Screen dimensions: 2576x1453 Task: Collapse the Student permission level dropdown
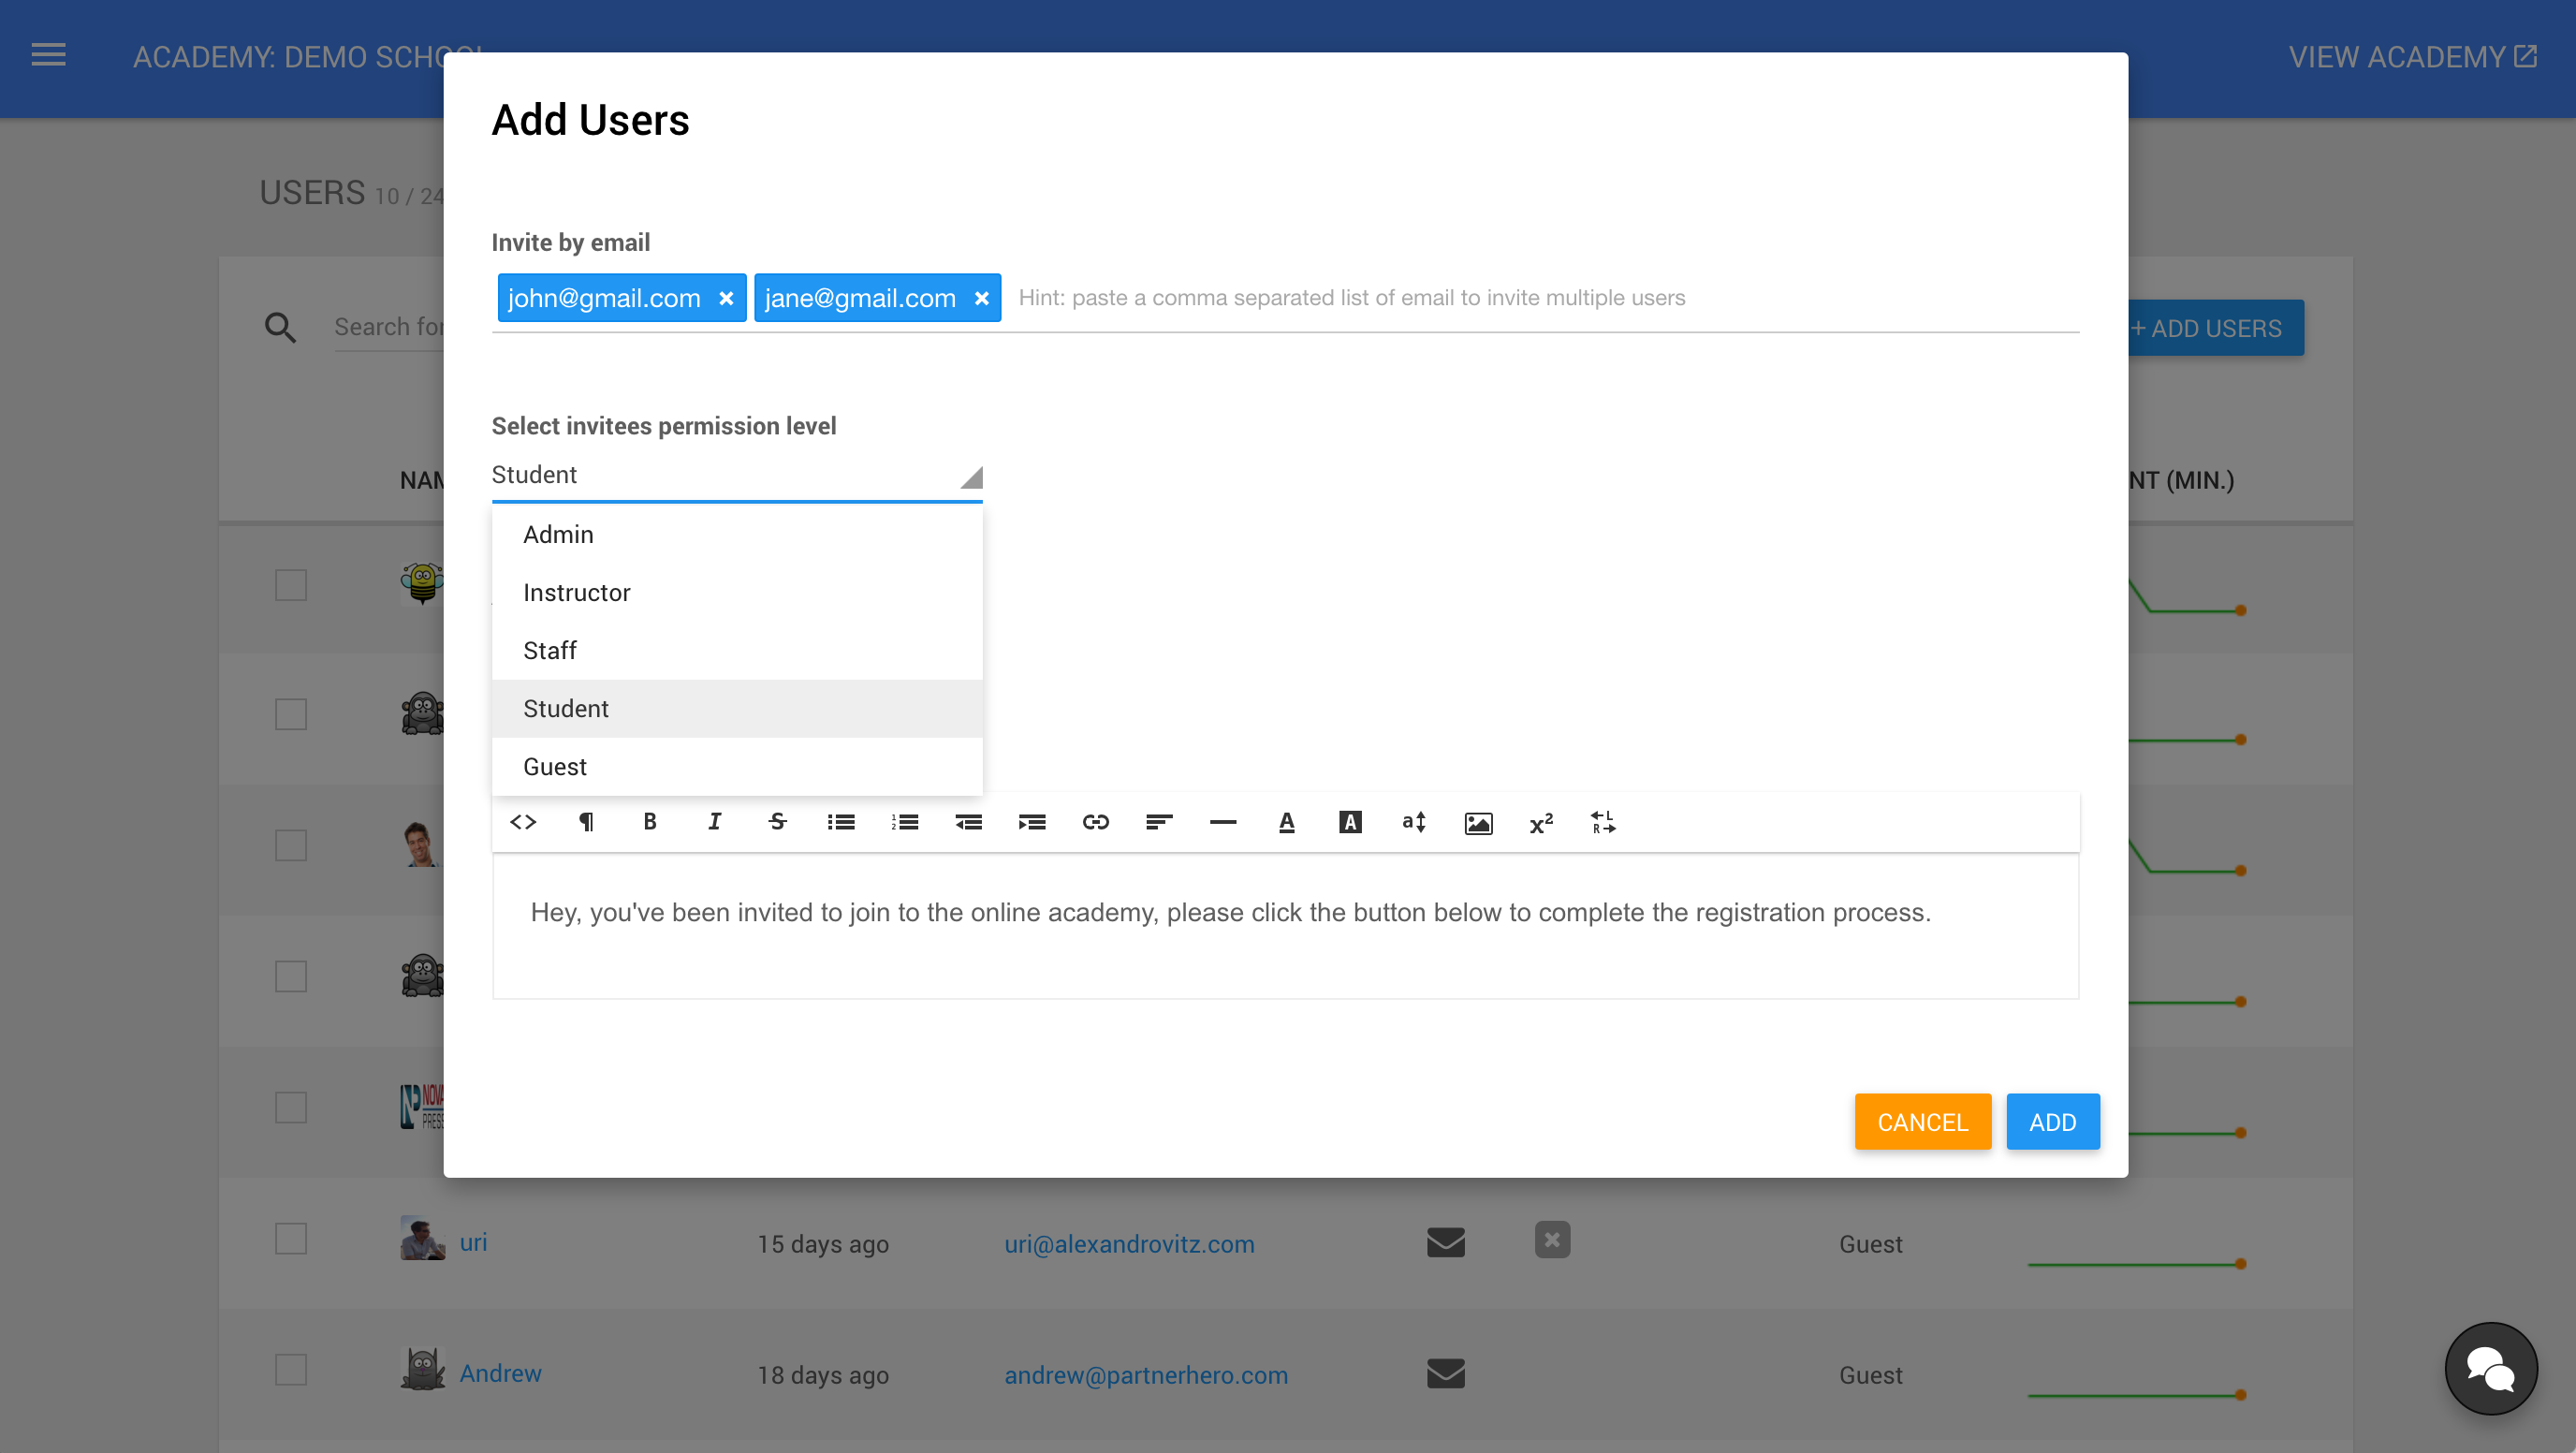[x=737, y=475]
